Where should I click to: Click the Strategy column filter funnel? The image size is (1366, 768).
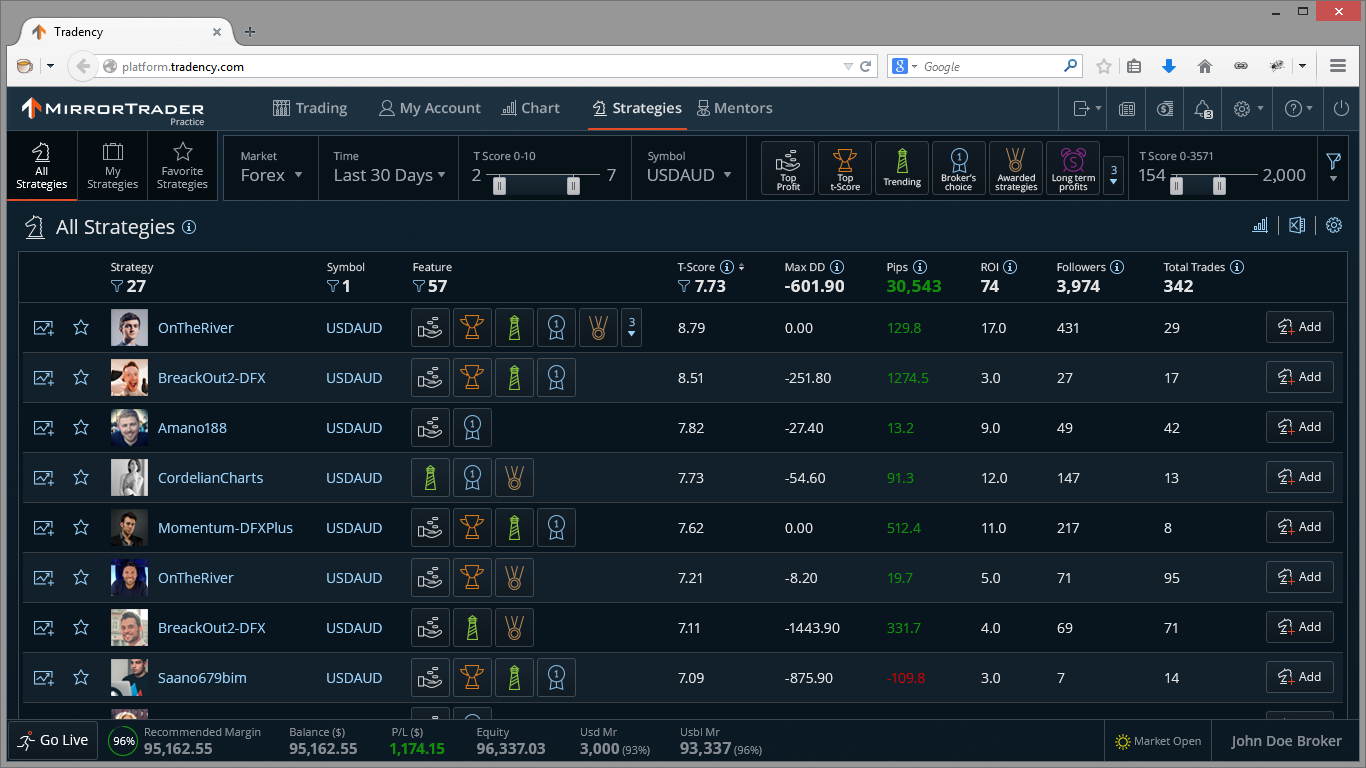[x=117, y=286]
